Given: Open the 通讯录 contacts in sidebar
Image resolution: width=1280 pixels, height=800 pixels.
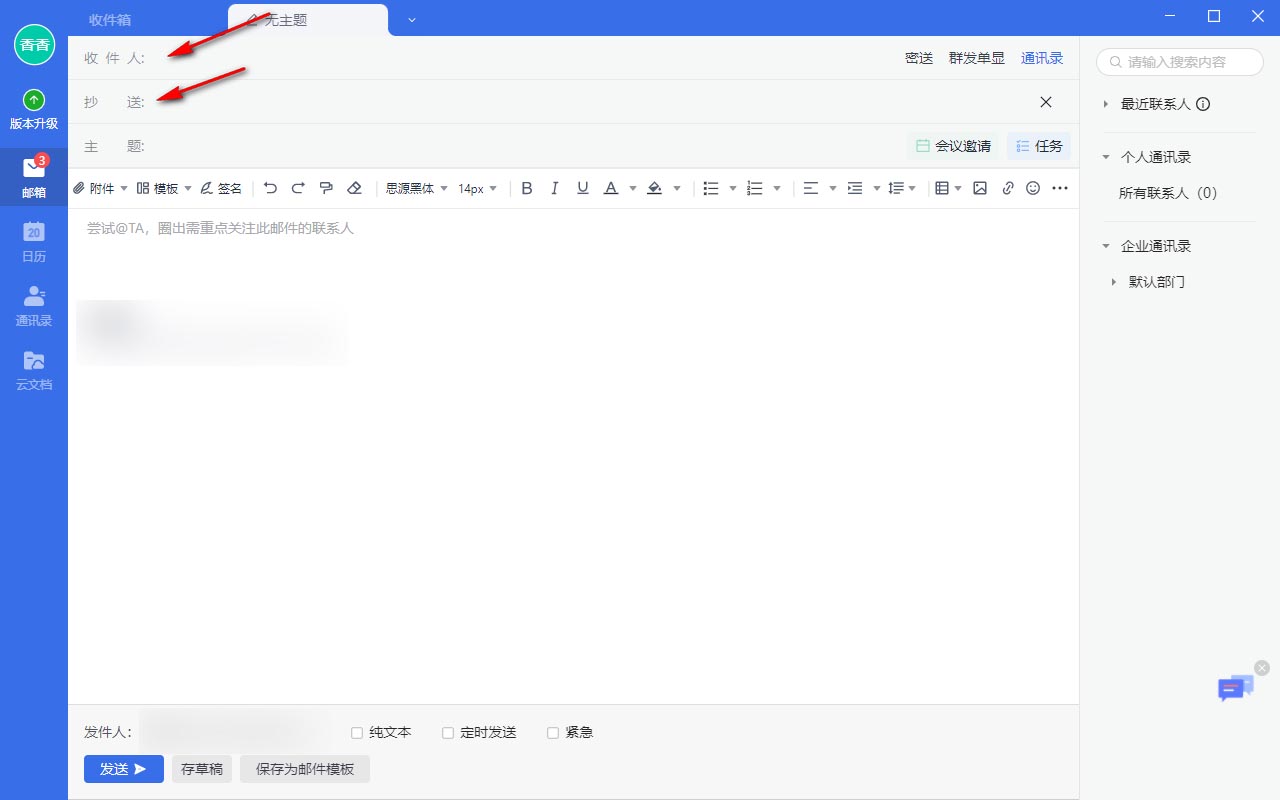Looking at the screenshot, I should 34,305.
